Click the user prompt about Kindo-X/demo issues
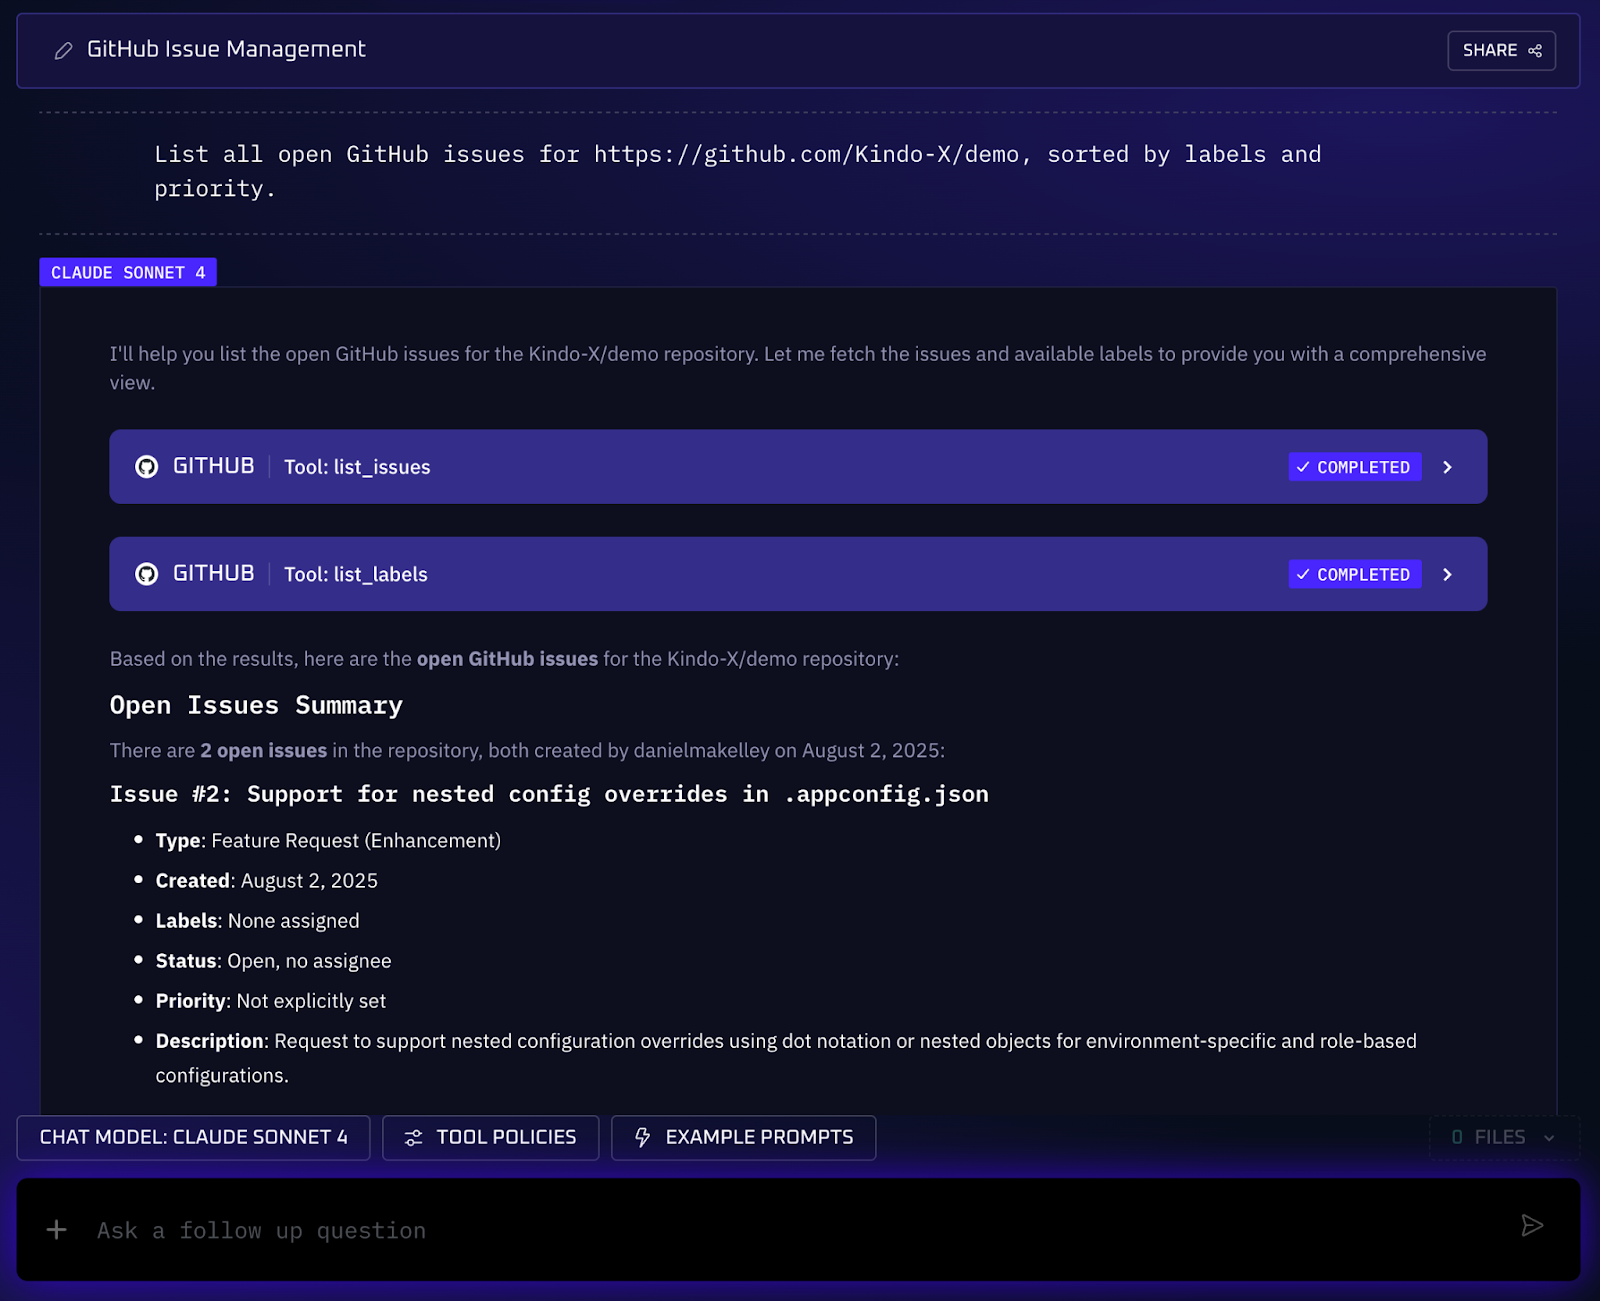 tap(738, 171)
